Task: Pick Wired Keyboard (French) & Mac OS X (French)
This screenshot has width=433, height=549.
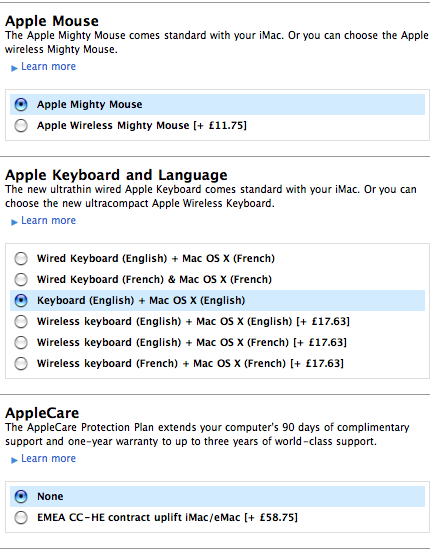Action: [x=21, y=279]
